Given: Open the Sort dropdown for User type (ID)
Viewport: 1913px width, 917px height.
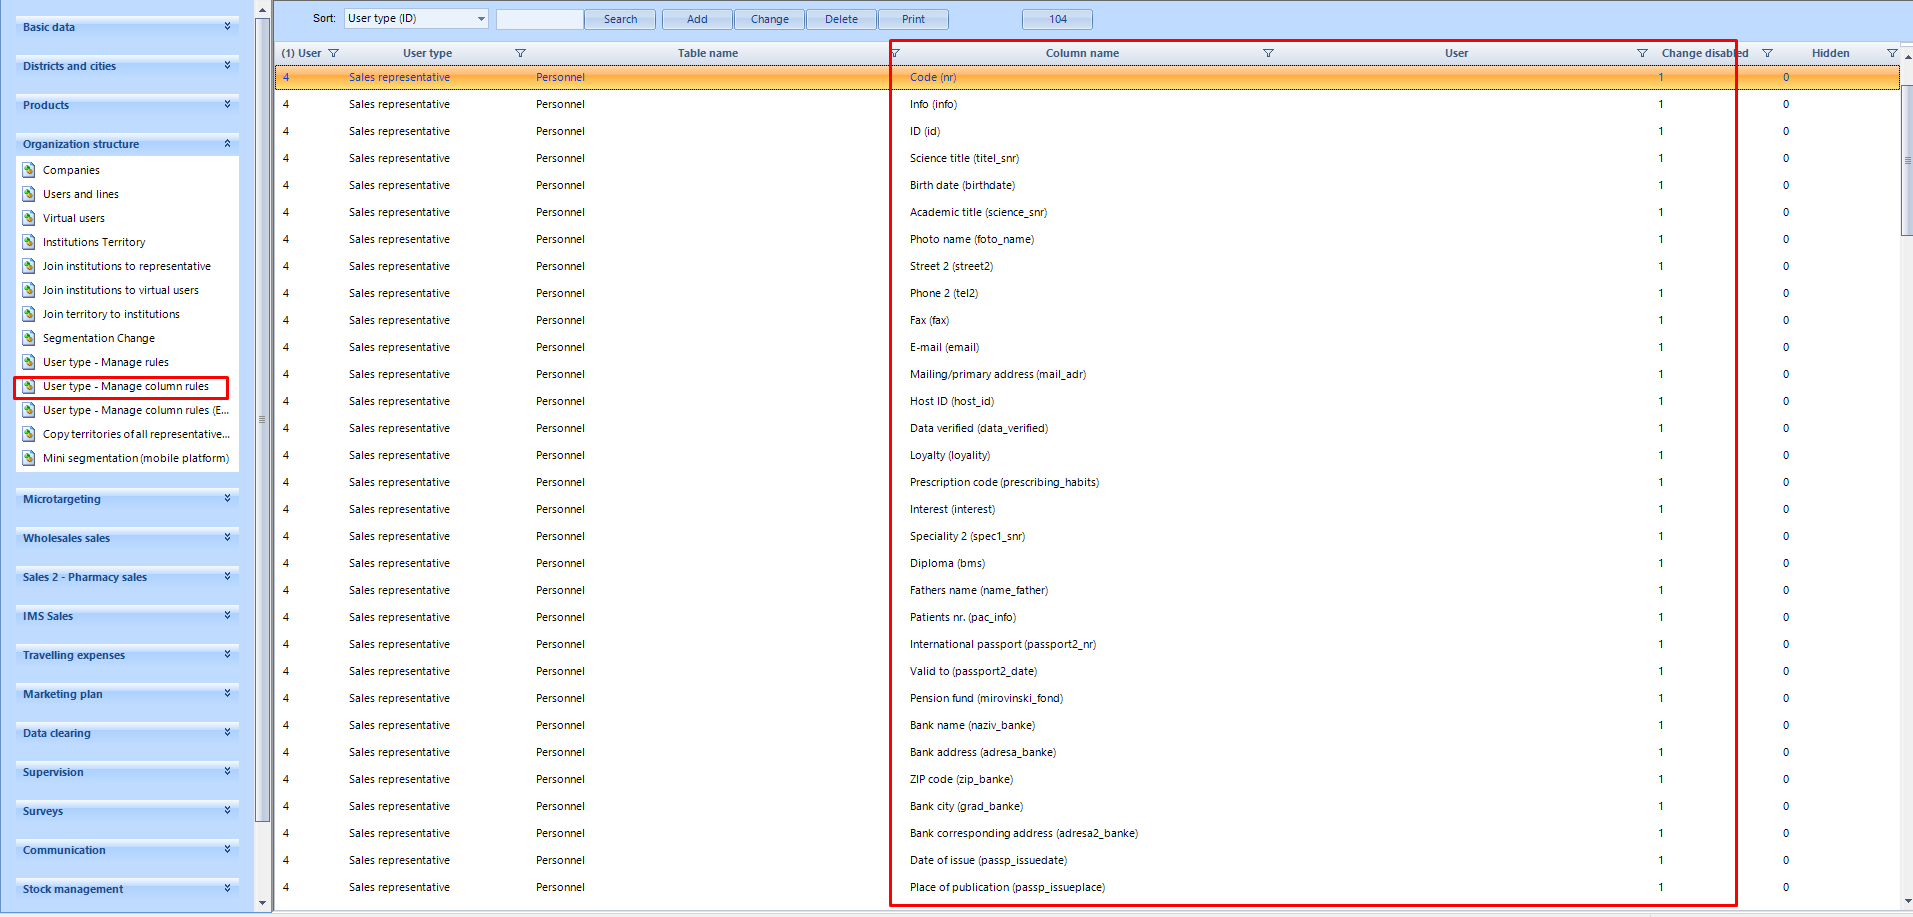Looking at the screenshot, I should (481, 19).
